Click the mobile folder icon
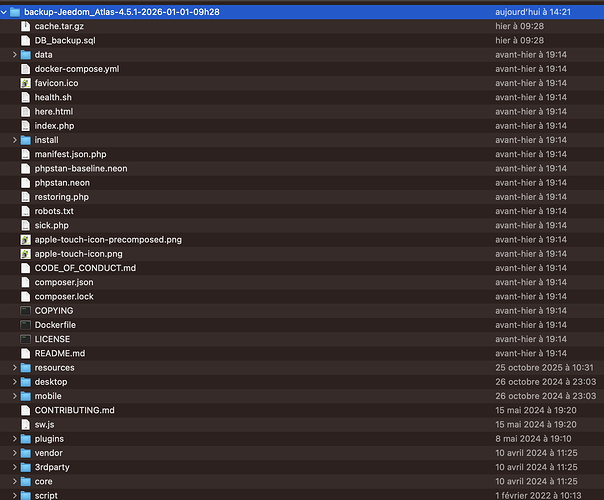 click(25, 396)
